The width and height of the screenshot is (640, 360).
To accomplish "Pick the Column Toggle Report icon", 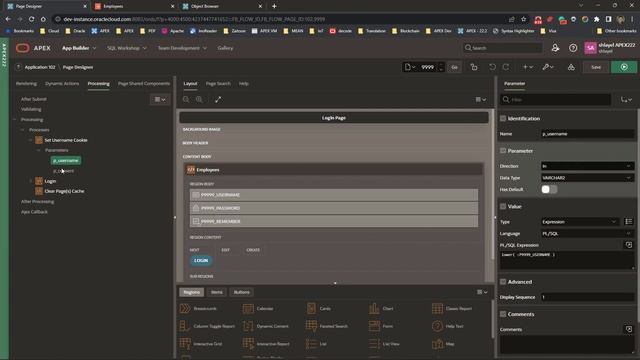I will click(185, 326).
